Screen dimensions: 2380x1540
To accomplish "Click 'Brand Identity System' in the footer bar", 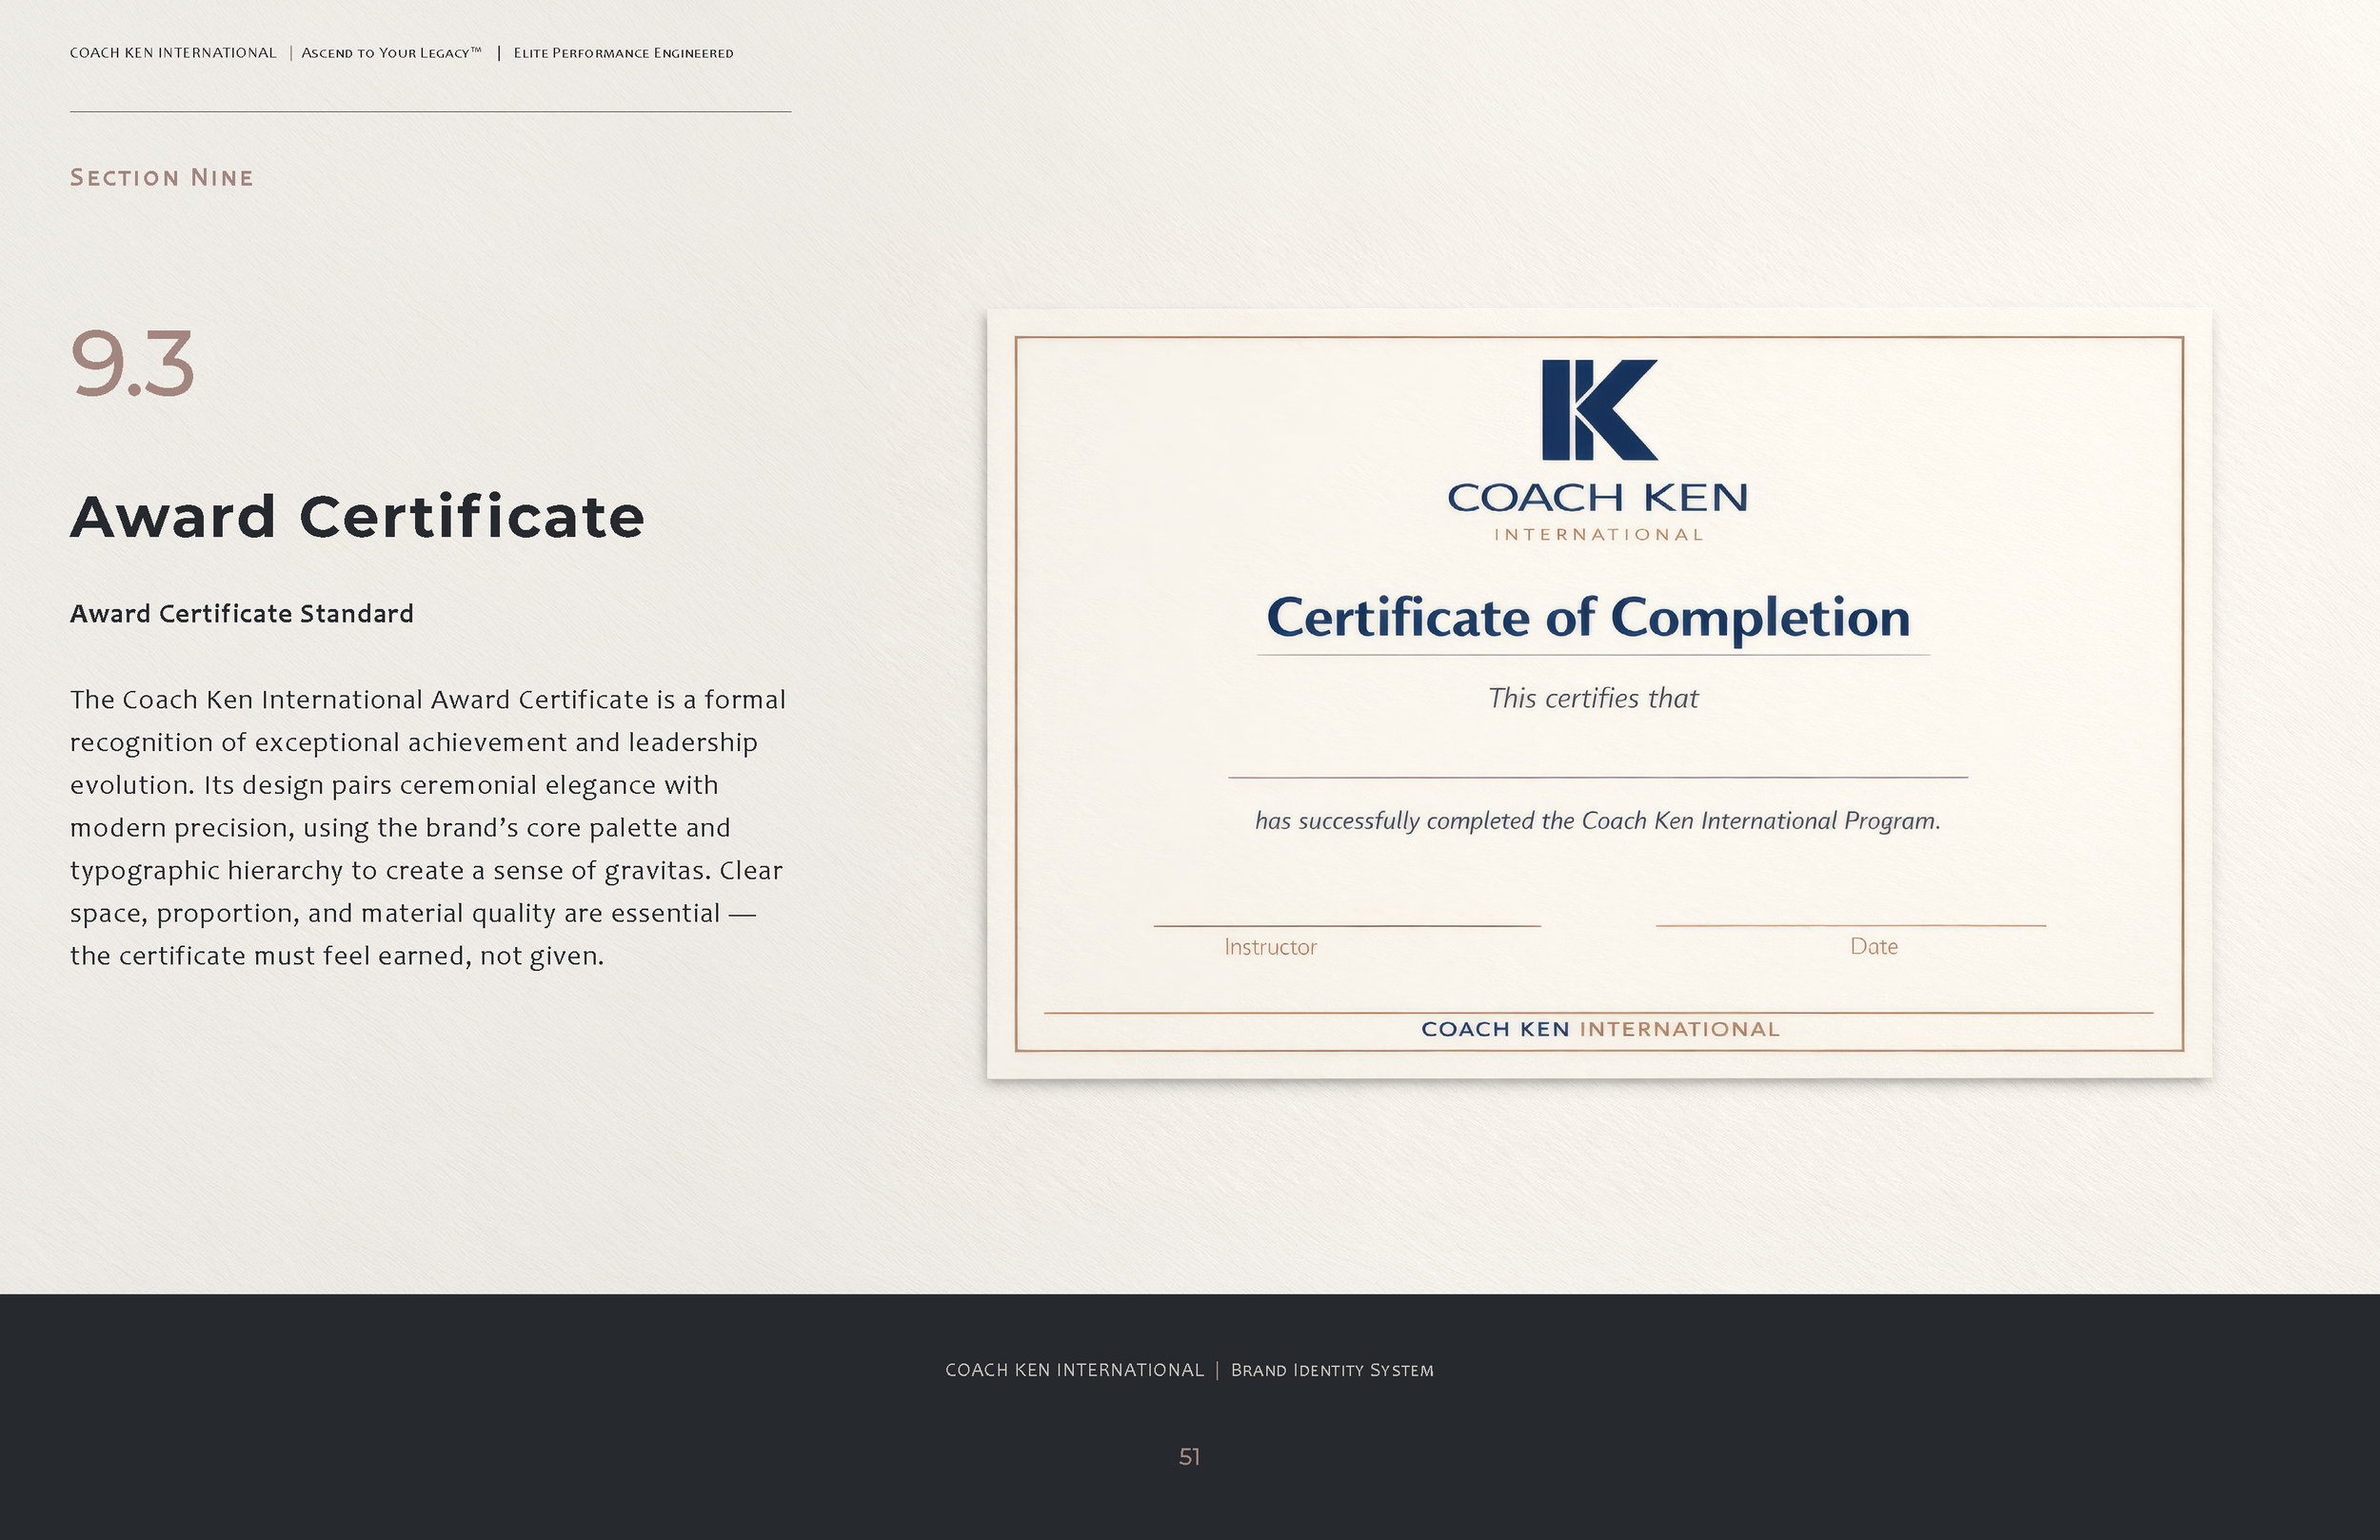I will coord(1332,1370).
